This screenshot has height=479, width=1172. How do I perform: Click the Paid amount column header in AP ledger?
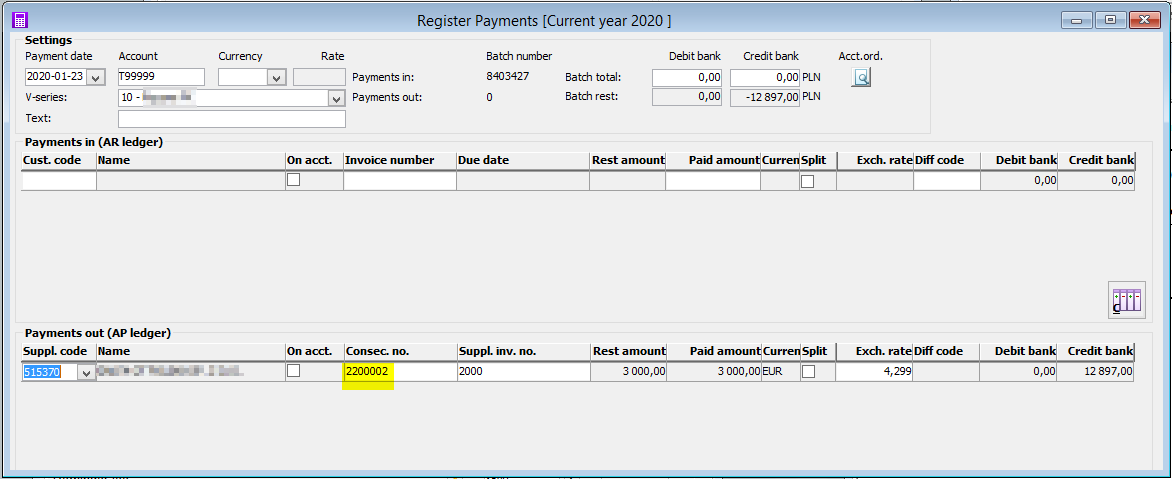coord(724,351)
